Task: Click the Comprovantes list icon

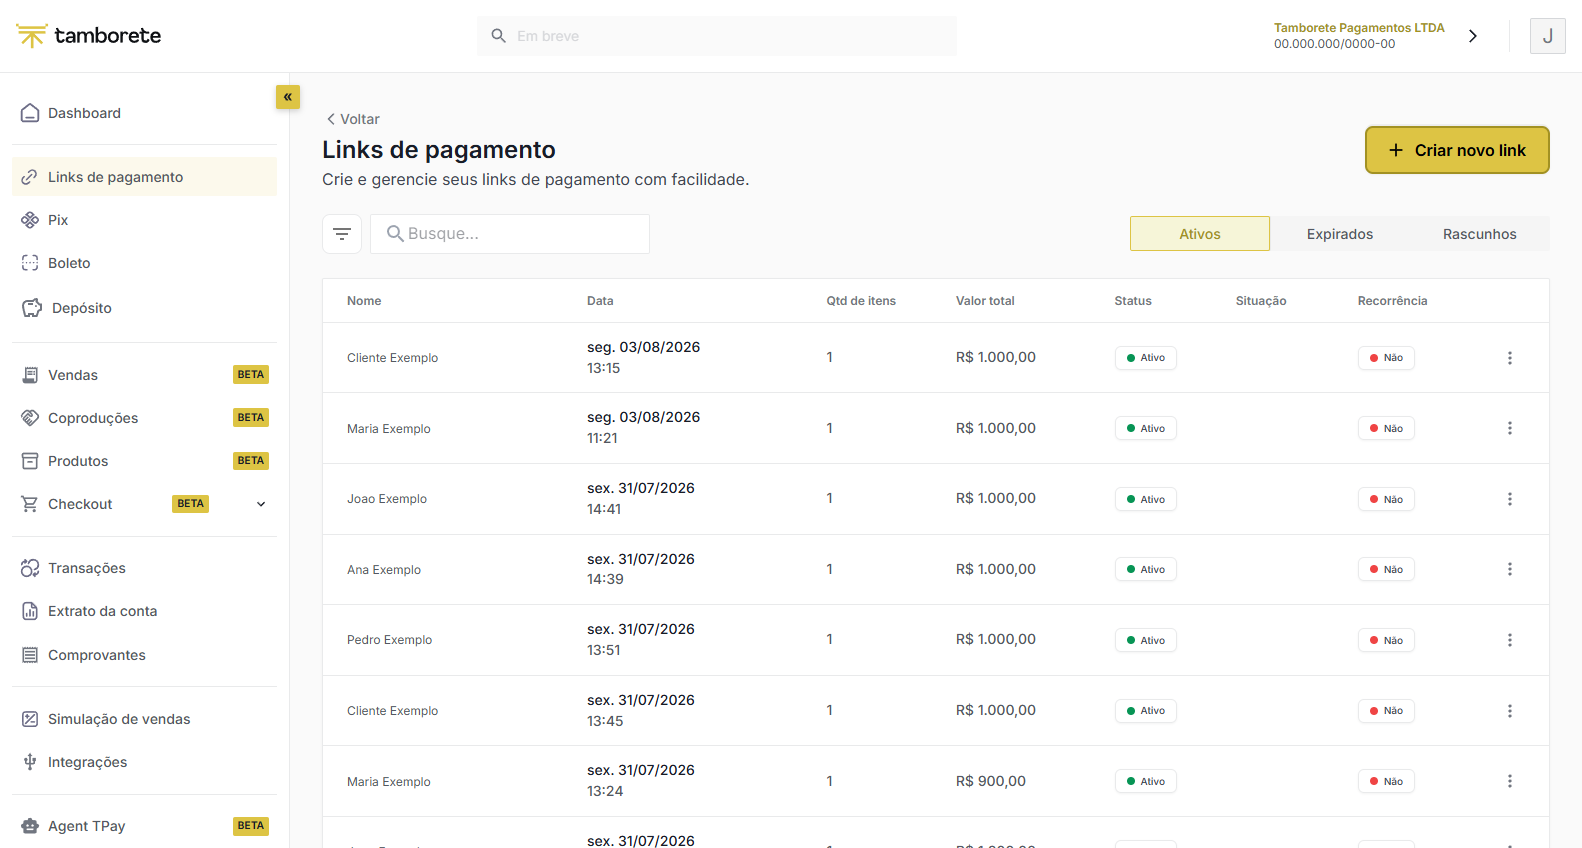Action: pyautogui.click(x=30, y=655)
